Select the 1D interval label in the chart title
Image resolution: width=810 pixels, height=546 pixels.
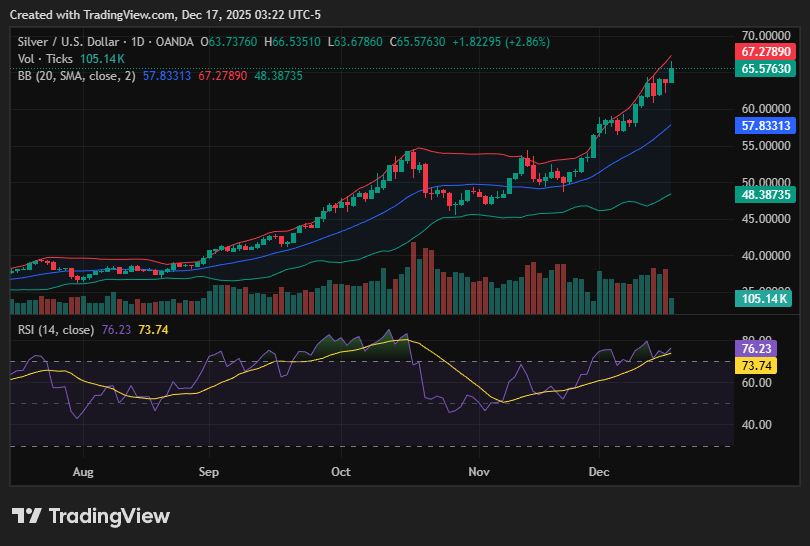(x=134, y=42)
